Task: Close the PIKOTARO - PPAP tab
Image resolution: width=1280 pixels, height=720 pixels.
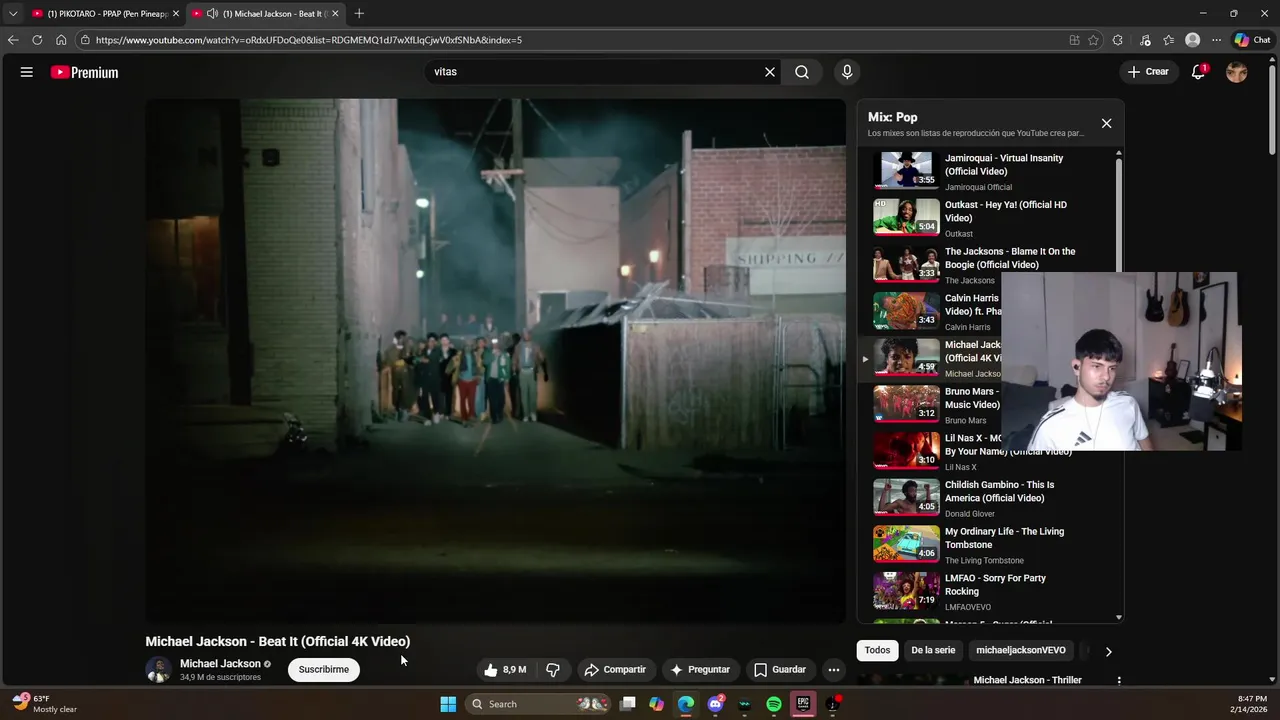Action: [176, 13]
